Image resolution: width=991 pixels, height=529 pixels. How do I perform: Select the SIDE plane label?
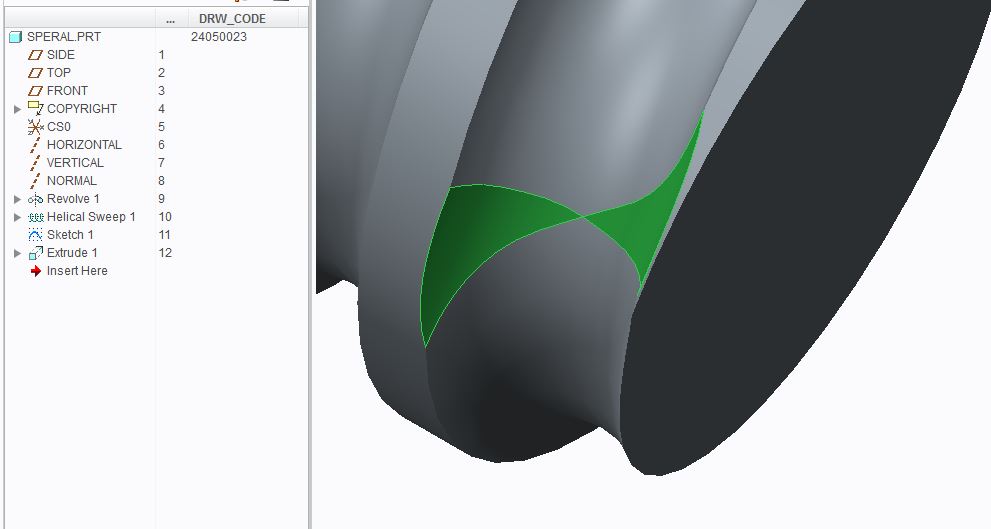point(61,55)
